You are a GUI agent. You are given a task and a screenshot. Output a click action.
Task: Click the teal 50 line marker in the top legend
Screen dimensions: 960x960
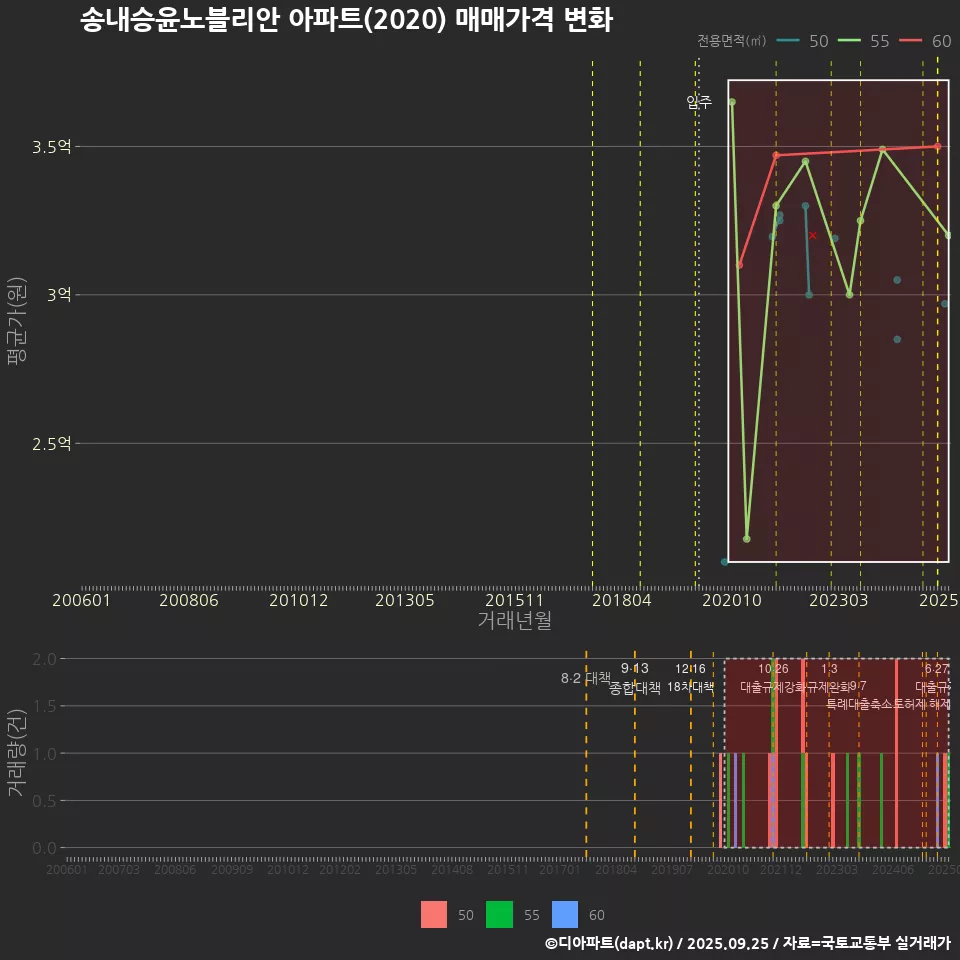pyautogui.click(x=787, y=41)
